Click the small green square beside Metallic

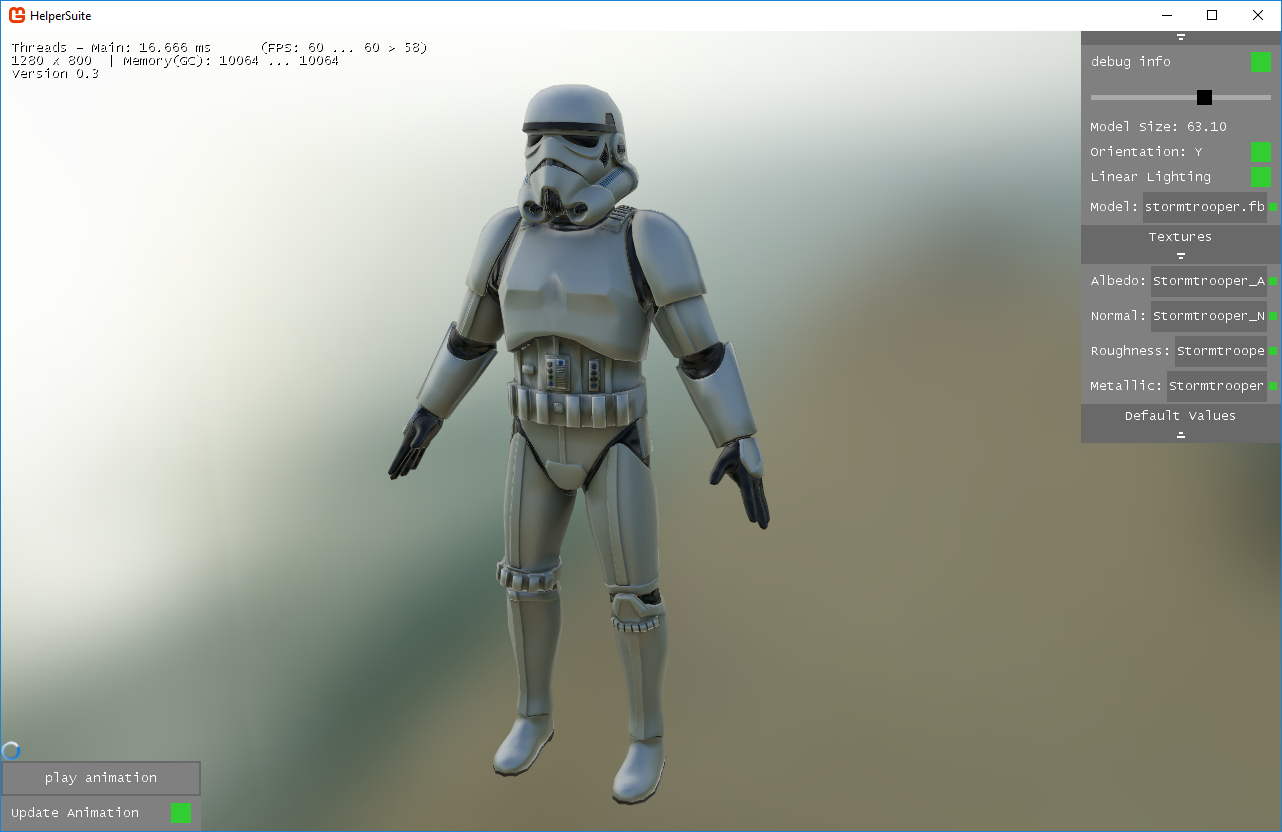tap(1274, 386)
